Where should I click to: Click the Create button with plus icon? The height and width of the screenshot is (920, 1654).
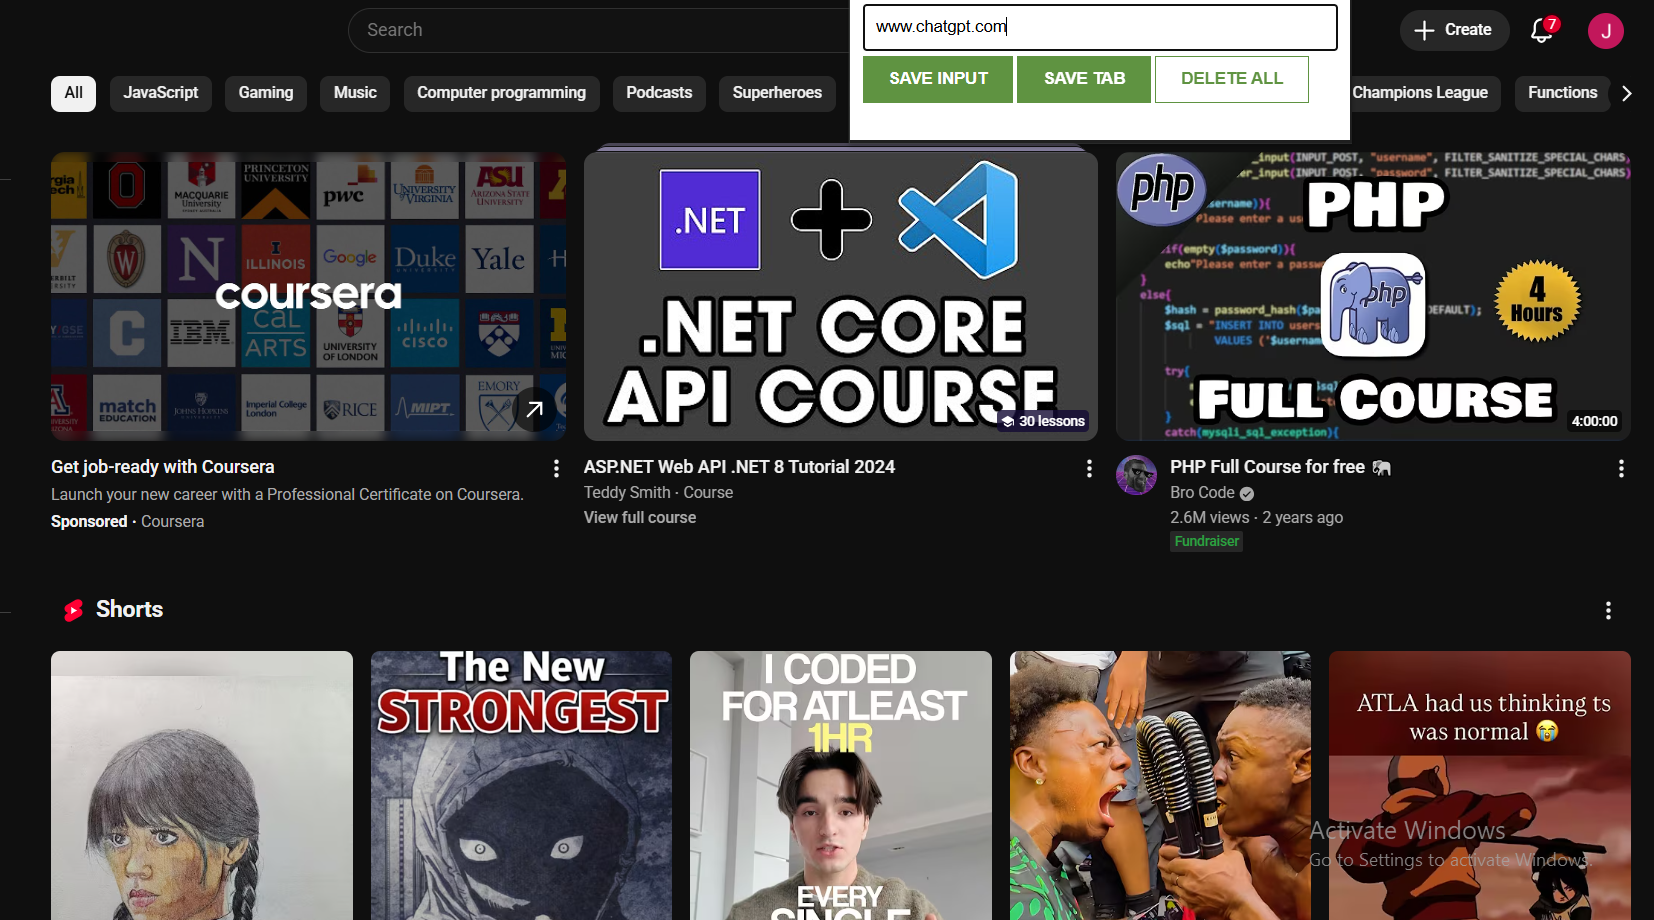[1454, 30]
